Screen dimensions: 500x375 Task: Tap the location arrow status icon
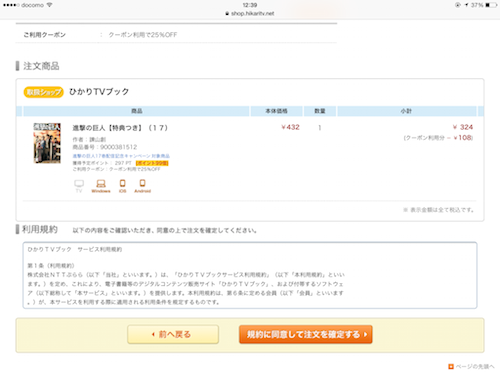466,5
